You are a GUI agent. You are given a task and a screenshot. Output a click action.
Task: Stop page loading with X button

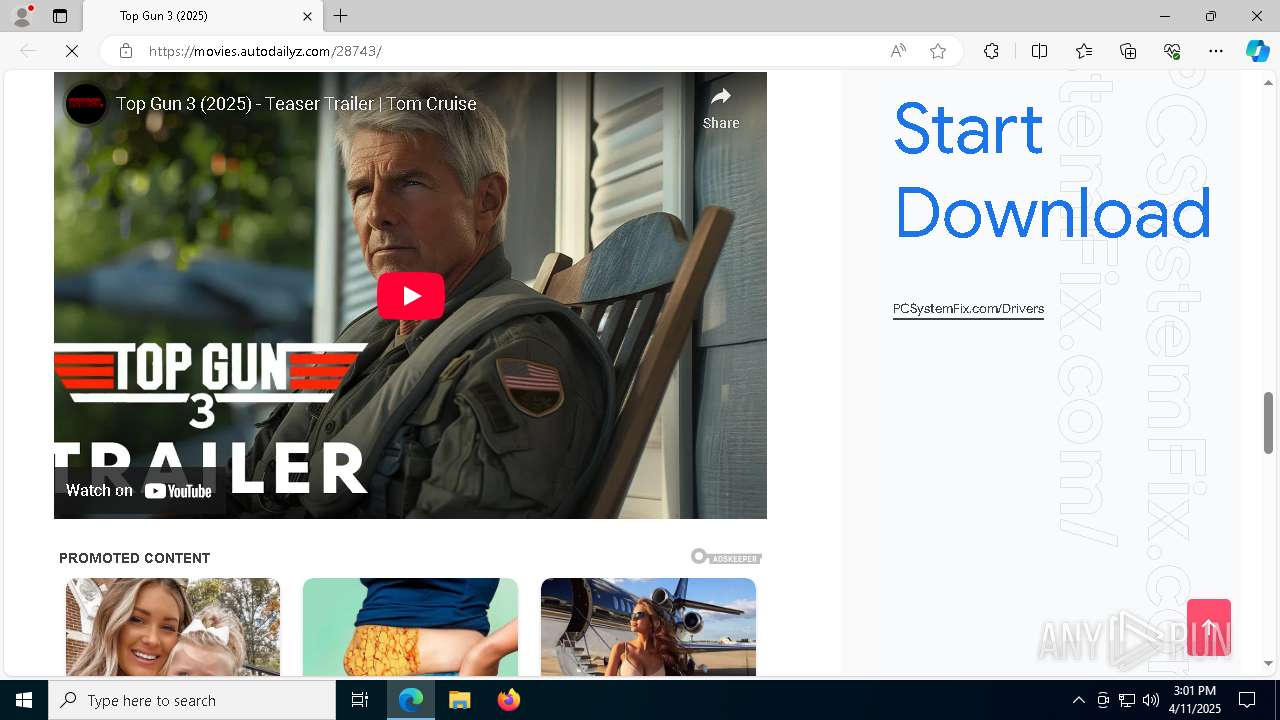click(72, 51)
